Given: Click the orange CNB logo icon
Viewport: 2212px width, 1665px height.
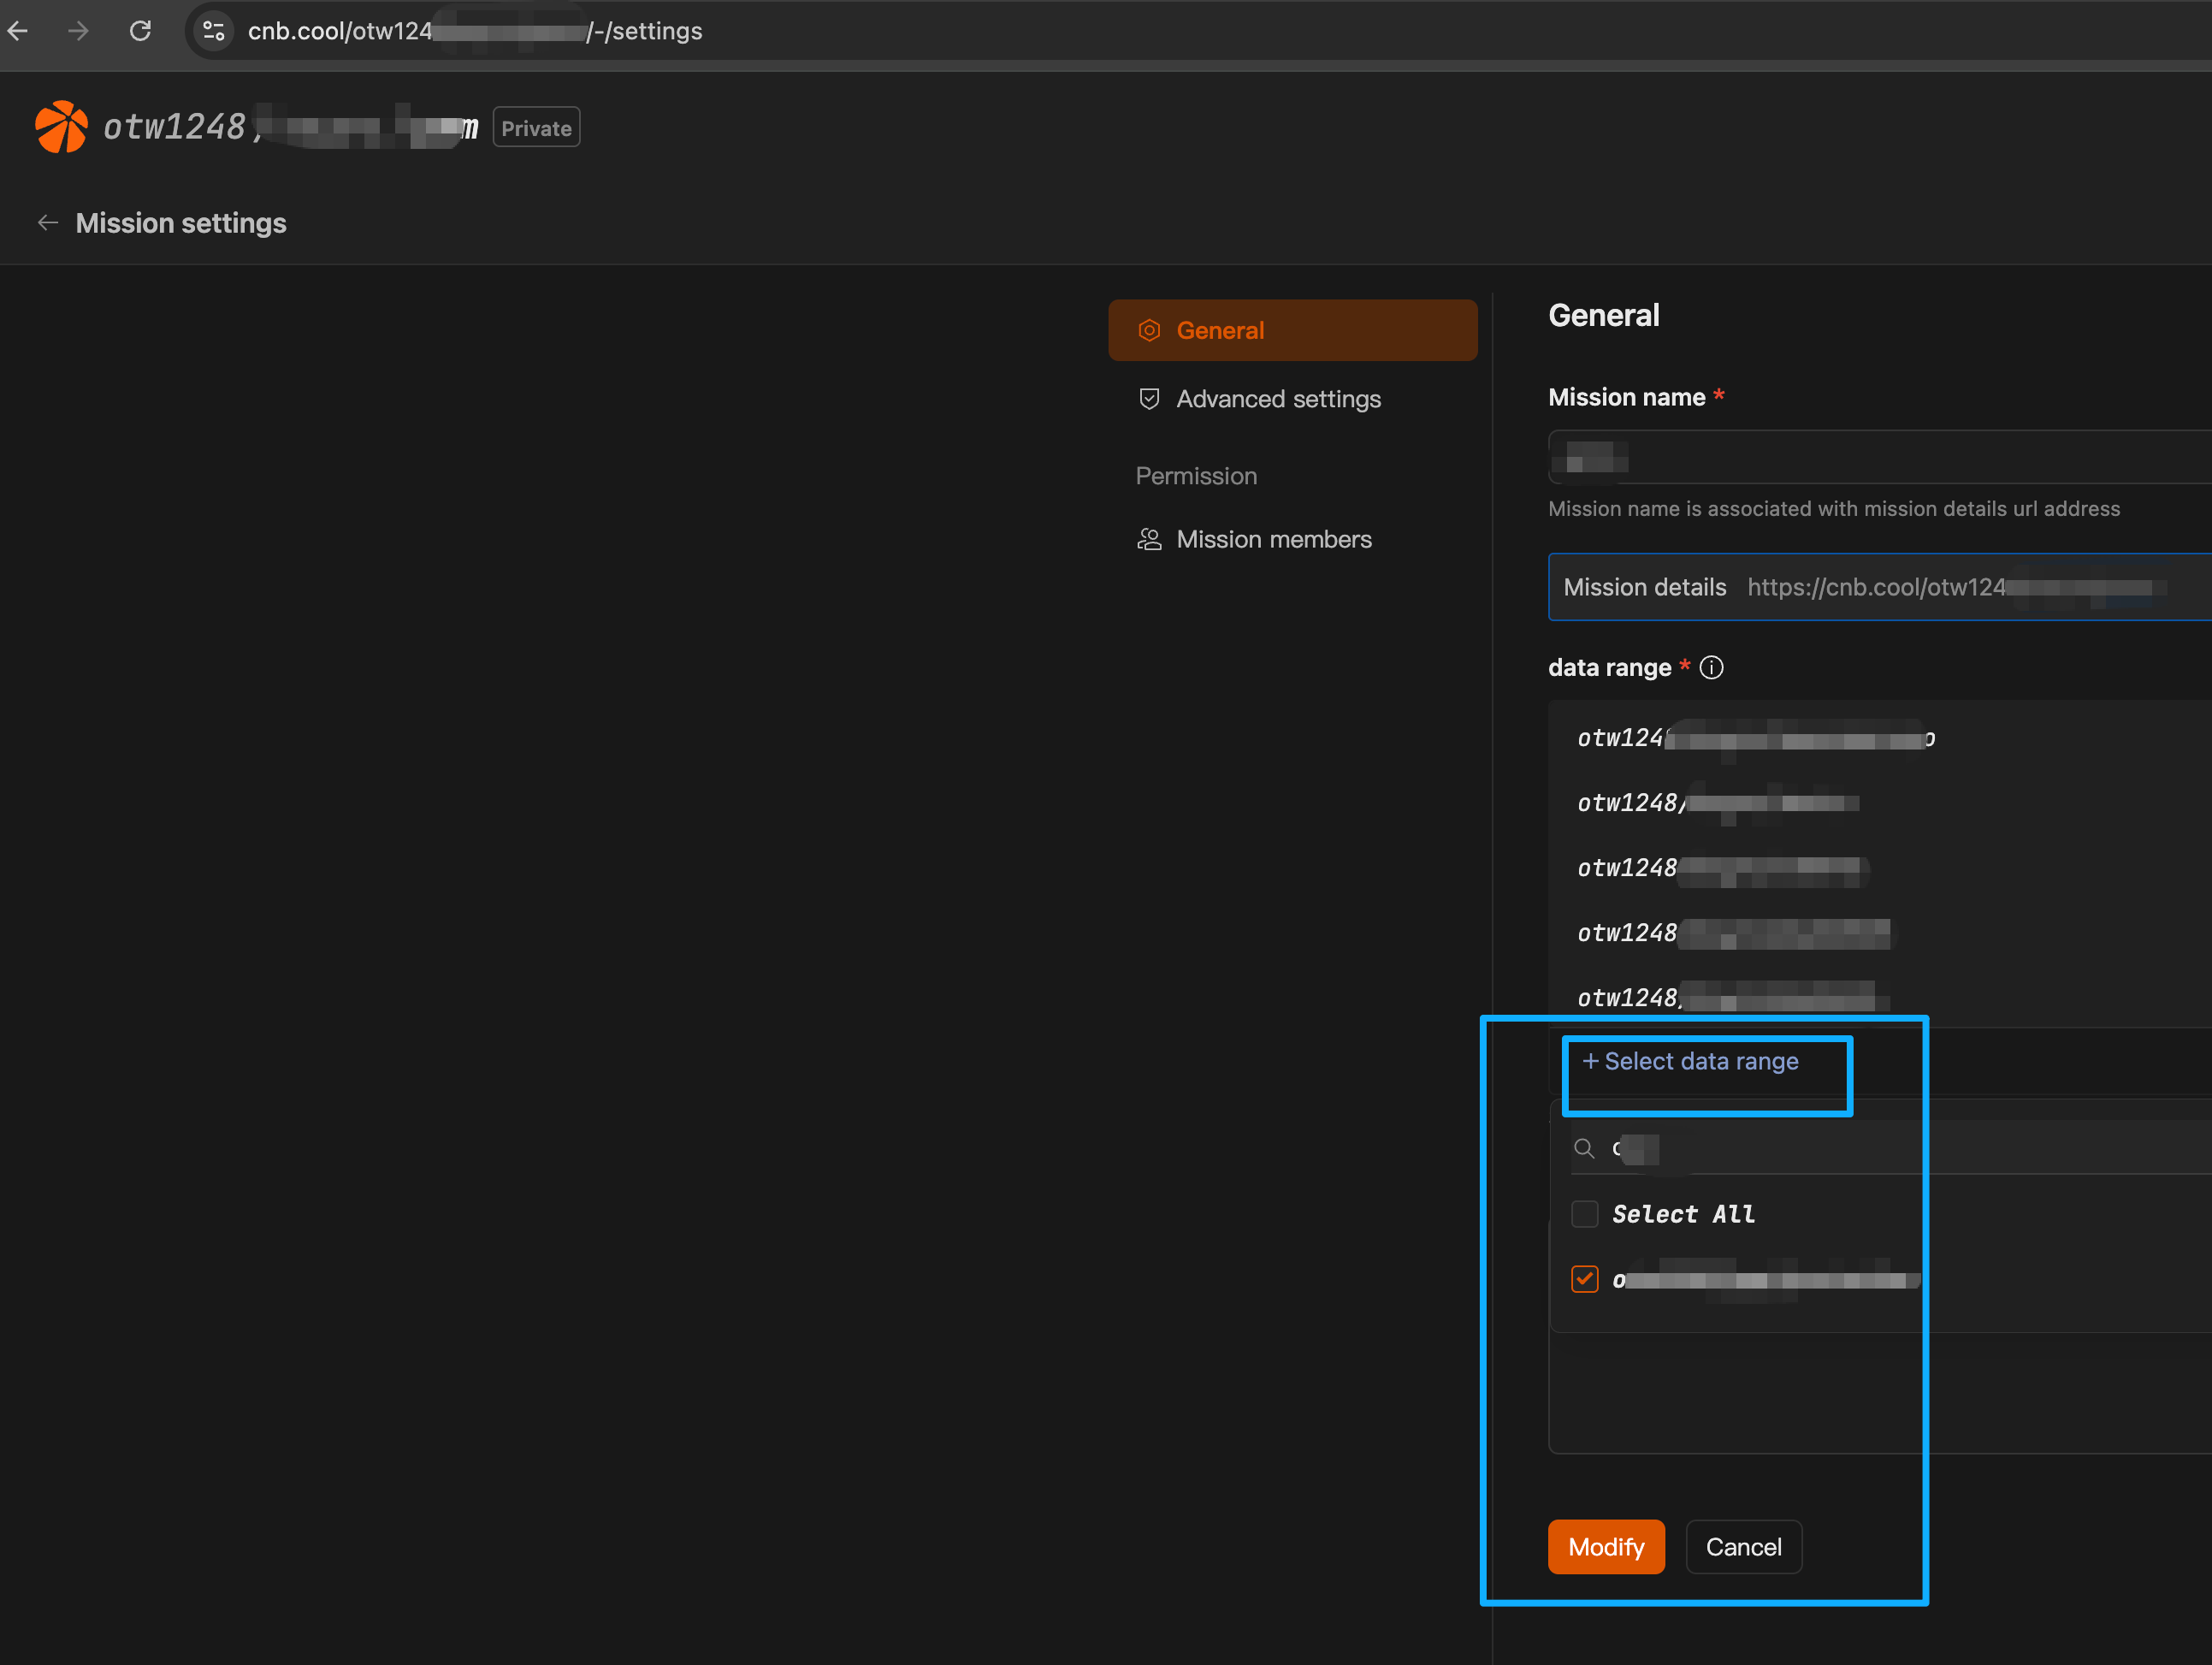Looking at the screenshot, I should 61,127.
